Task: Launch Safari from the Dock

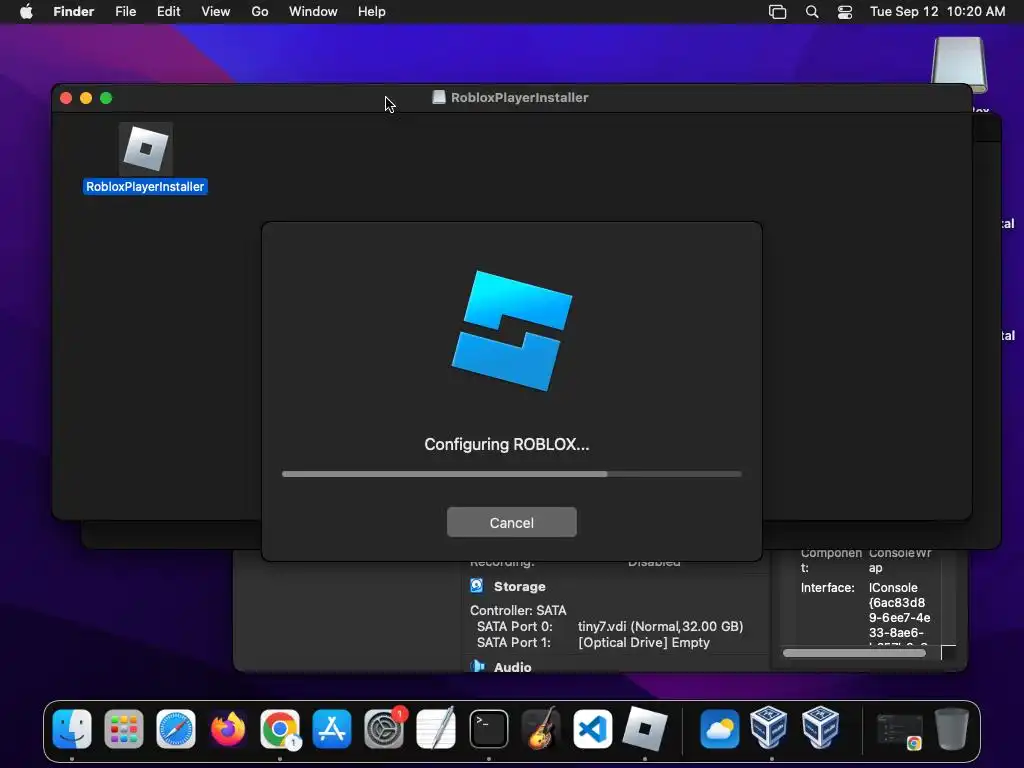Action: [176, 728]
